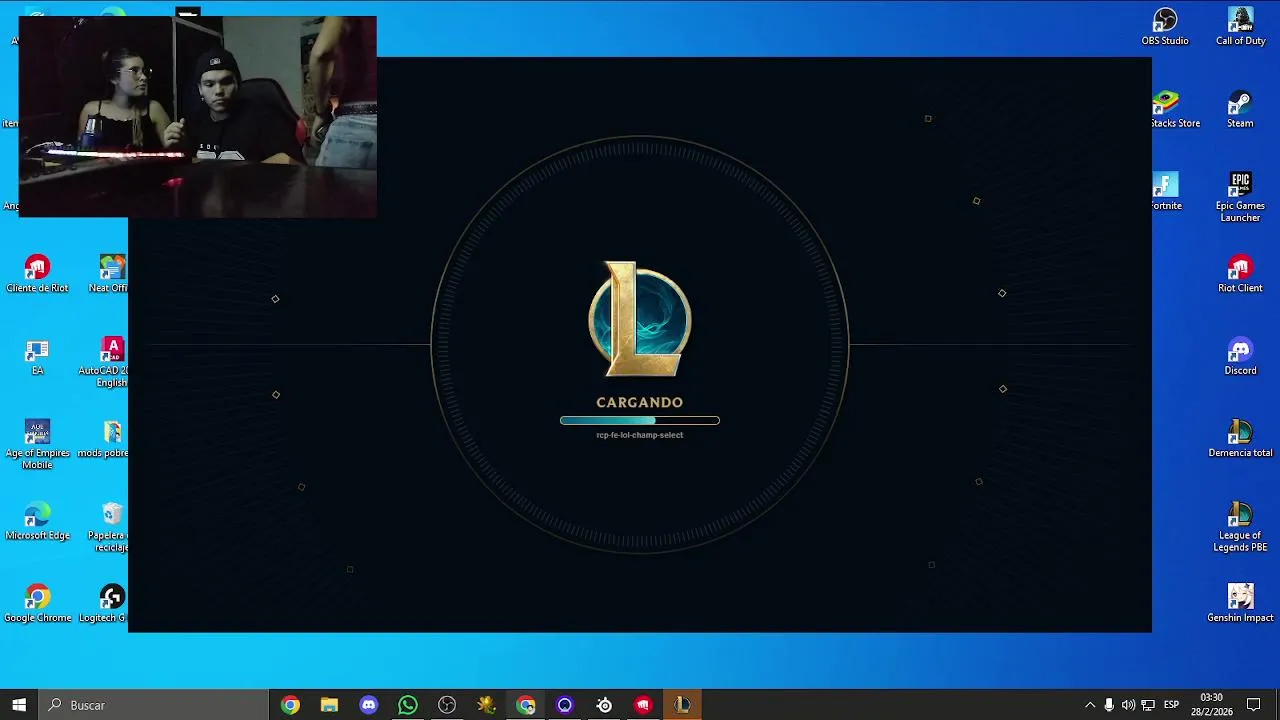
Task: Open Logitech G HUB desktop shortcut
Action: tap(104, 604)
